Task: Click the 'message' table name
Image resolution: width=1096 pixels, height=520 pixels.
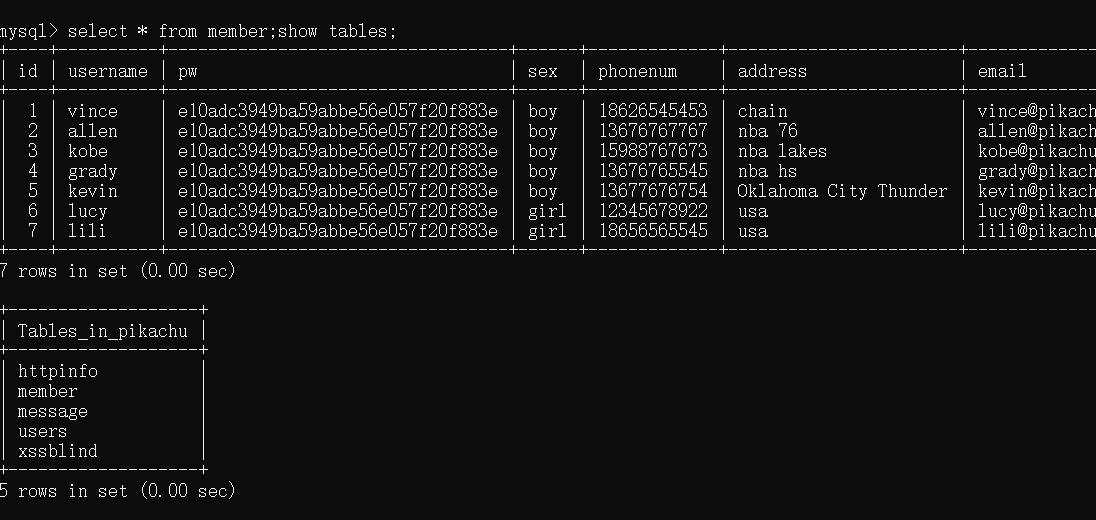Action: (52, 411)
